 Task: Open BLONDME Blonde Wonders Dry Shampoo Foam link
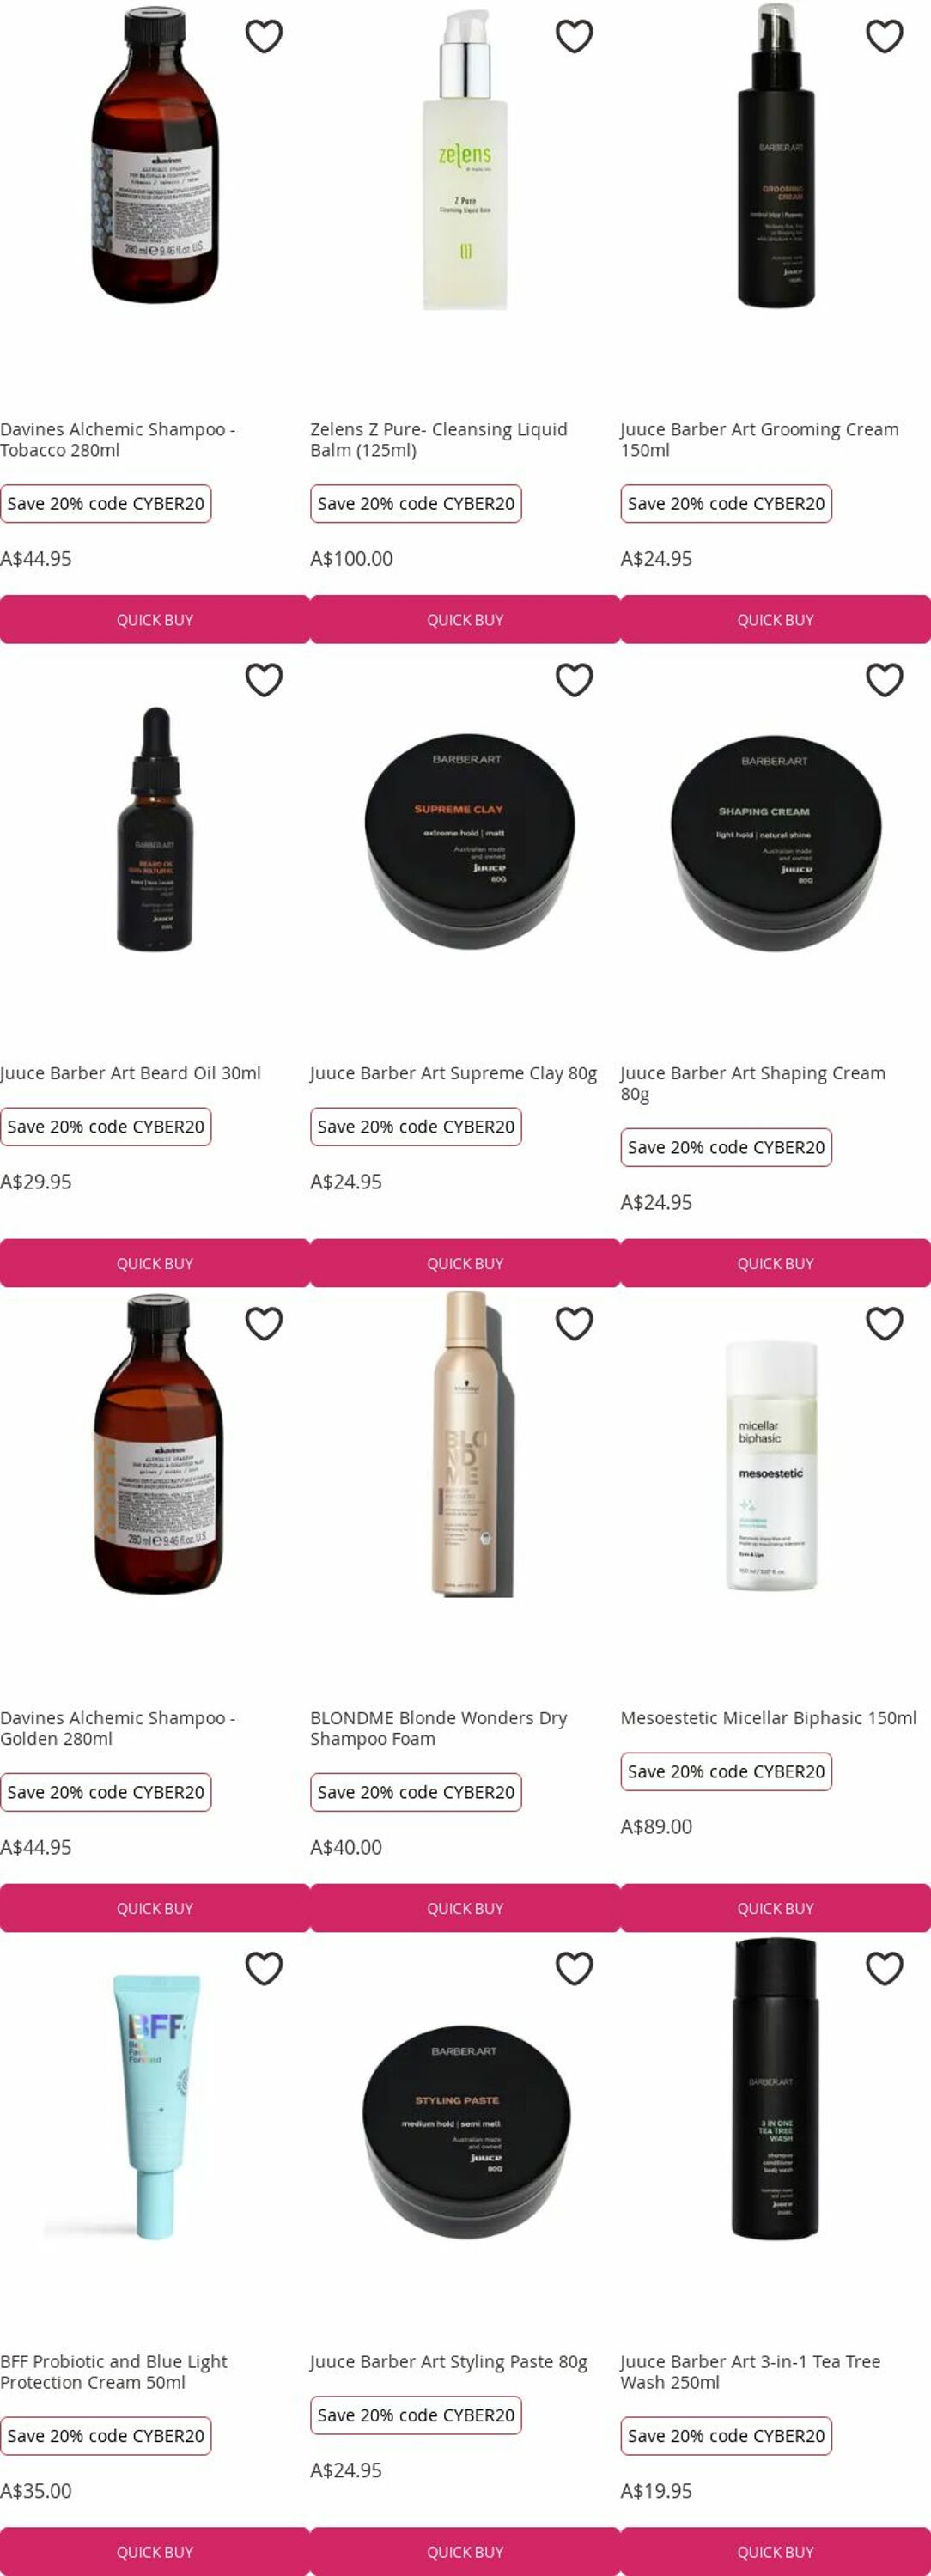pos(438,1728)
